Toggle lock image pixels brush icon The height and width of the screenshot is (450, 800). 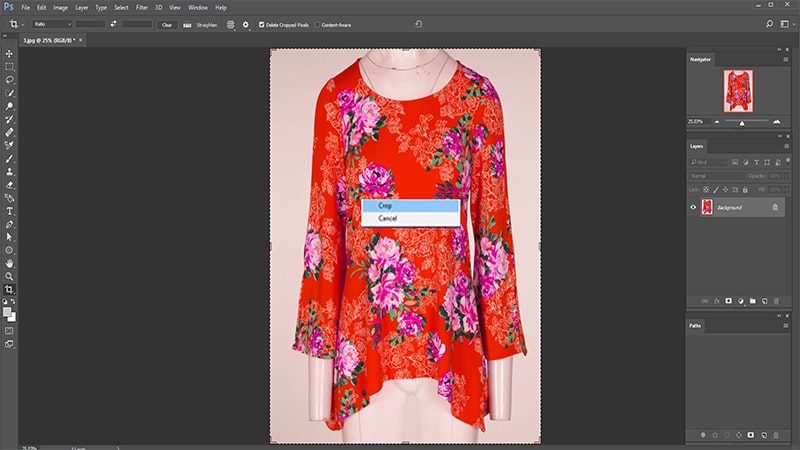tap(716, 190)
